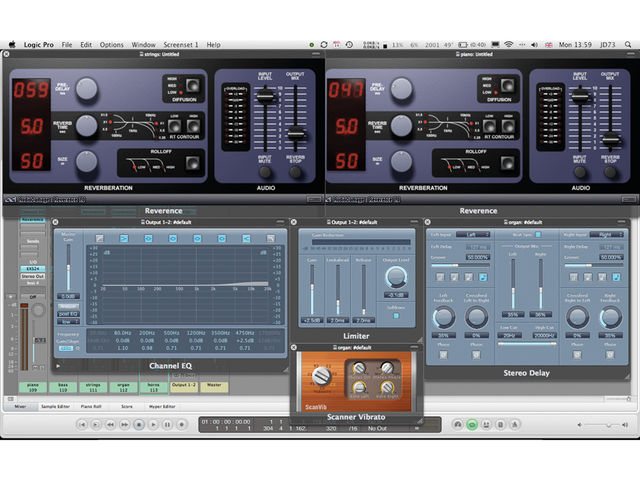Click the Limiter Gain slider
Image resolution: width=640 pixels, height=480 pixels.
312,290
